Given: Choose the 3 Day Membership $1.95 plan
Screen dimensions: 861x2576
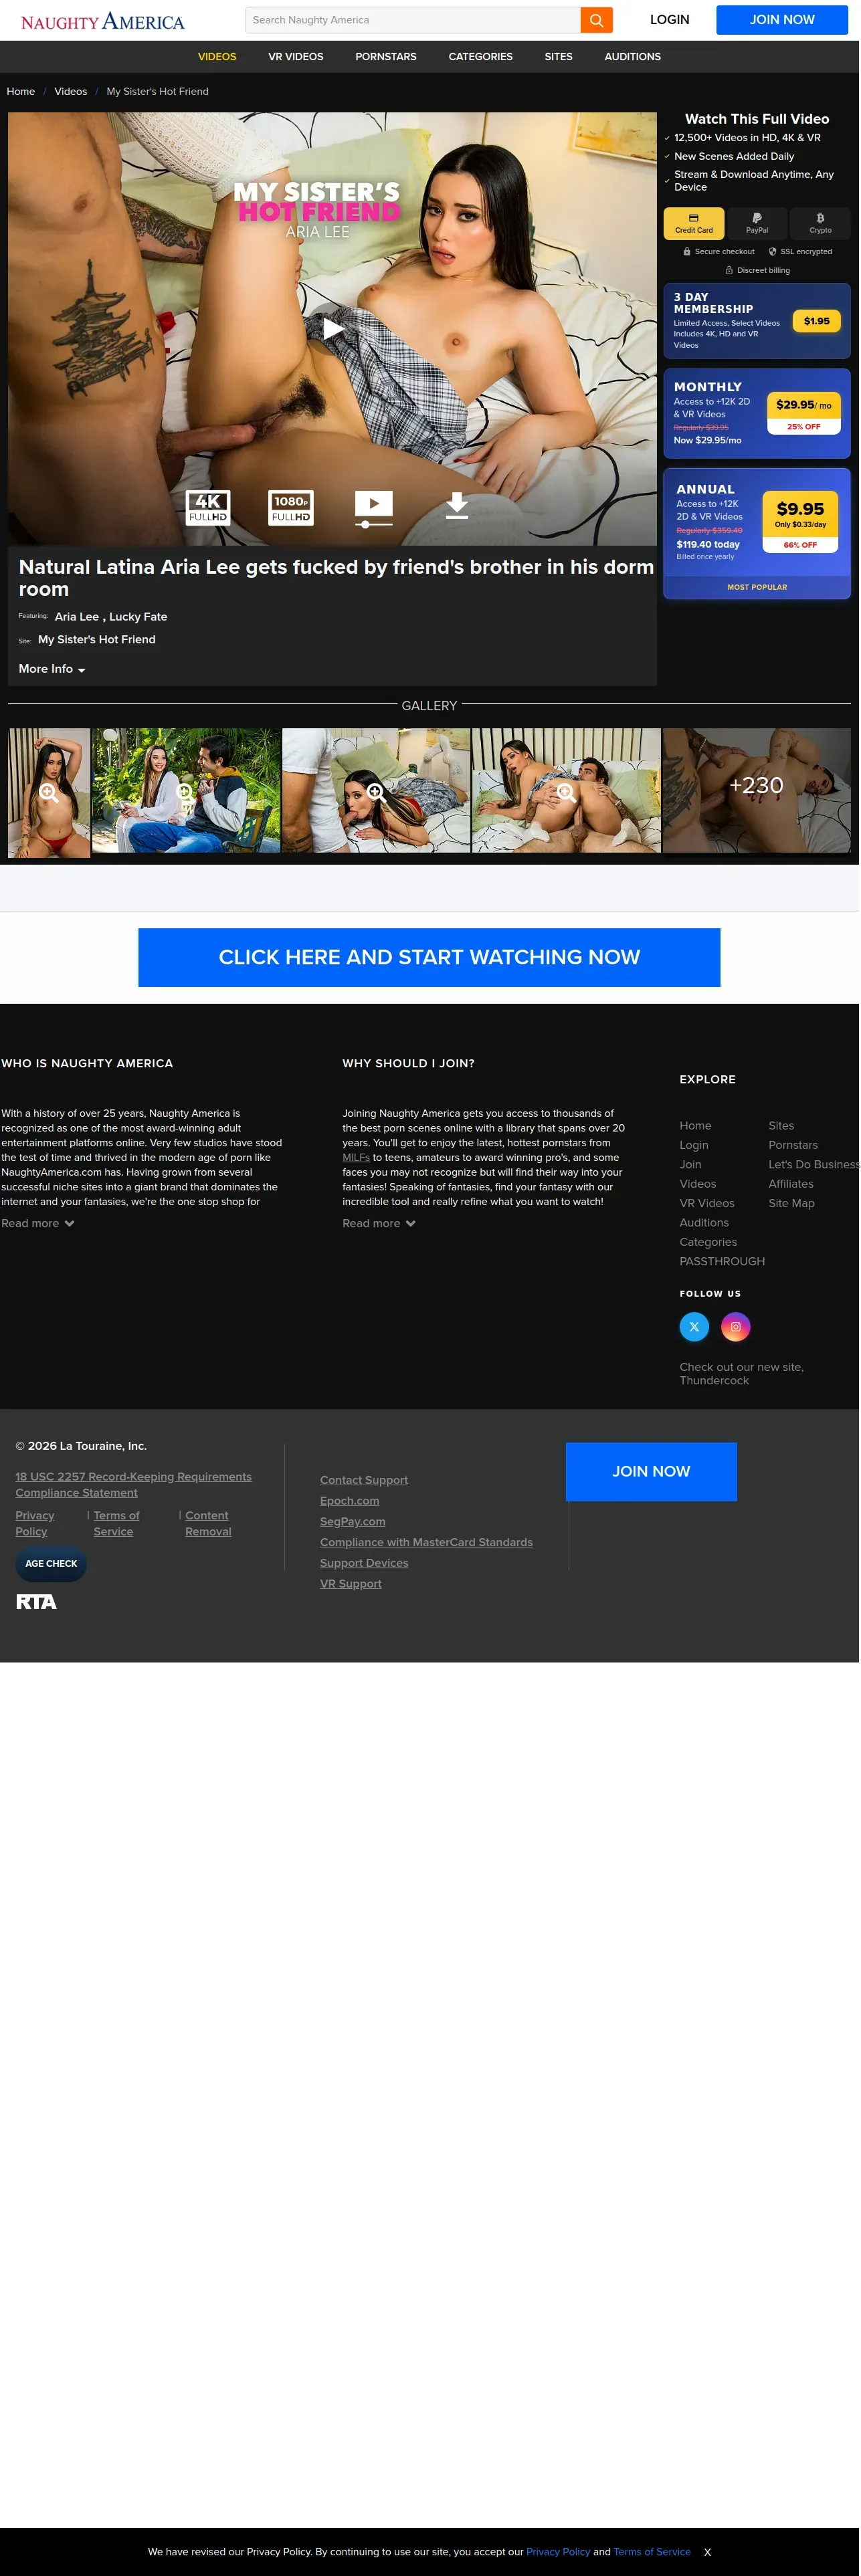Looking at the screenshot, I should point(758,322).
